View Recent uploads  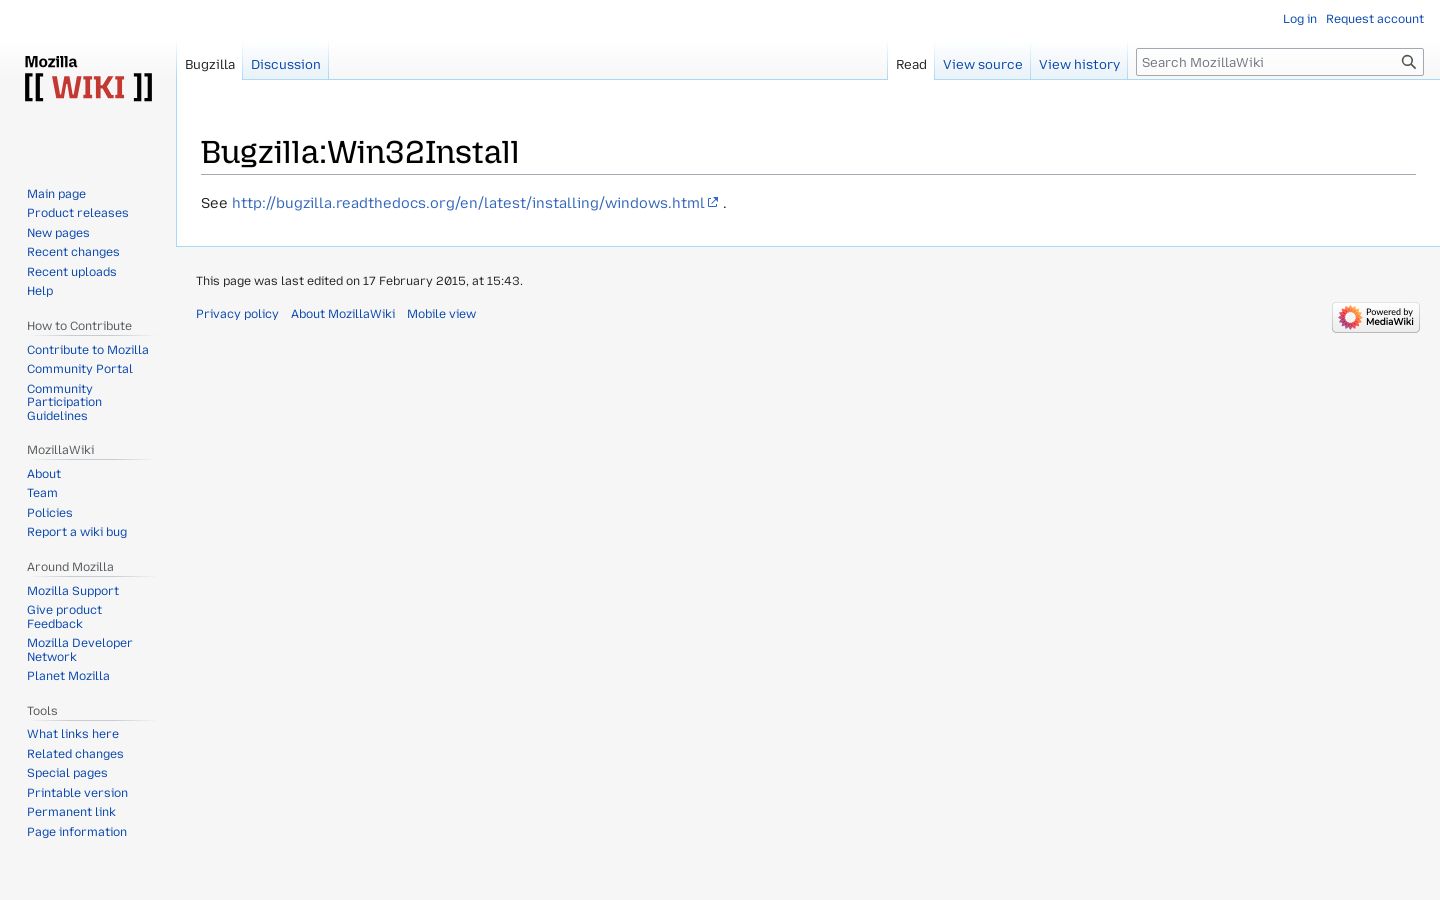pos(72,272)
